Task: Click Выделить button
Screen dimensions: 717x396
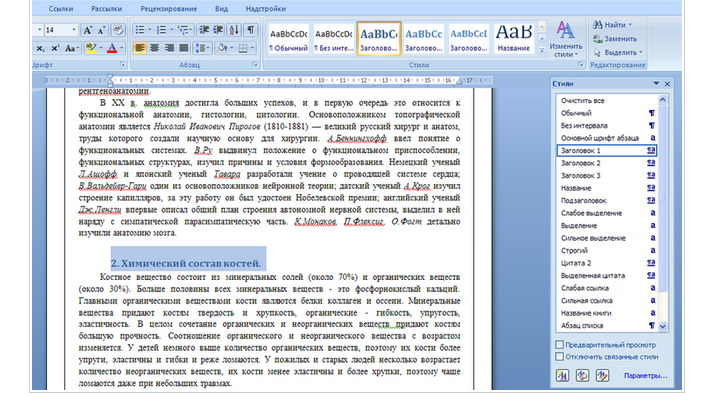Action: click(618, 52)
